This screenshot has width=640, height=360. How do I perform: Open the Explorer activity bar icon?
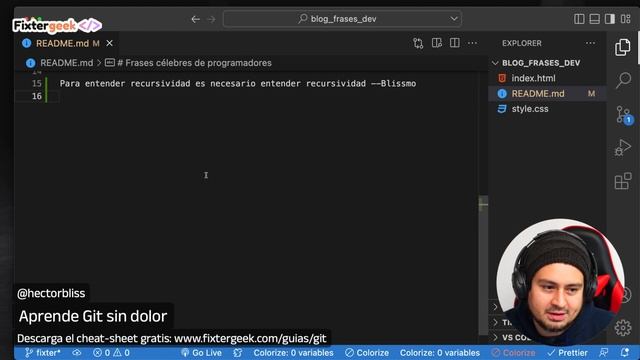(x=623, y=47)
